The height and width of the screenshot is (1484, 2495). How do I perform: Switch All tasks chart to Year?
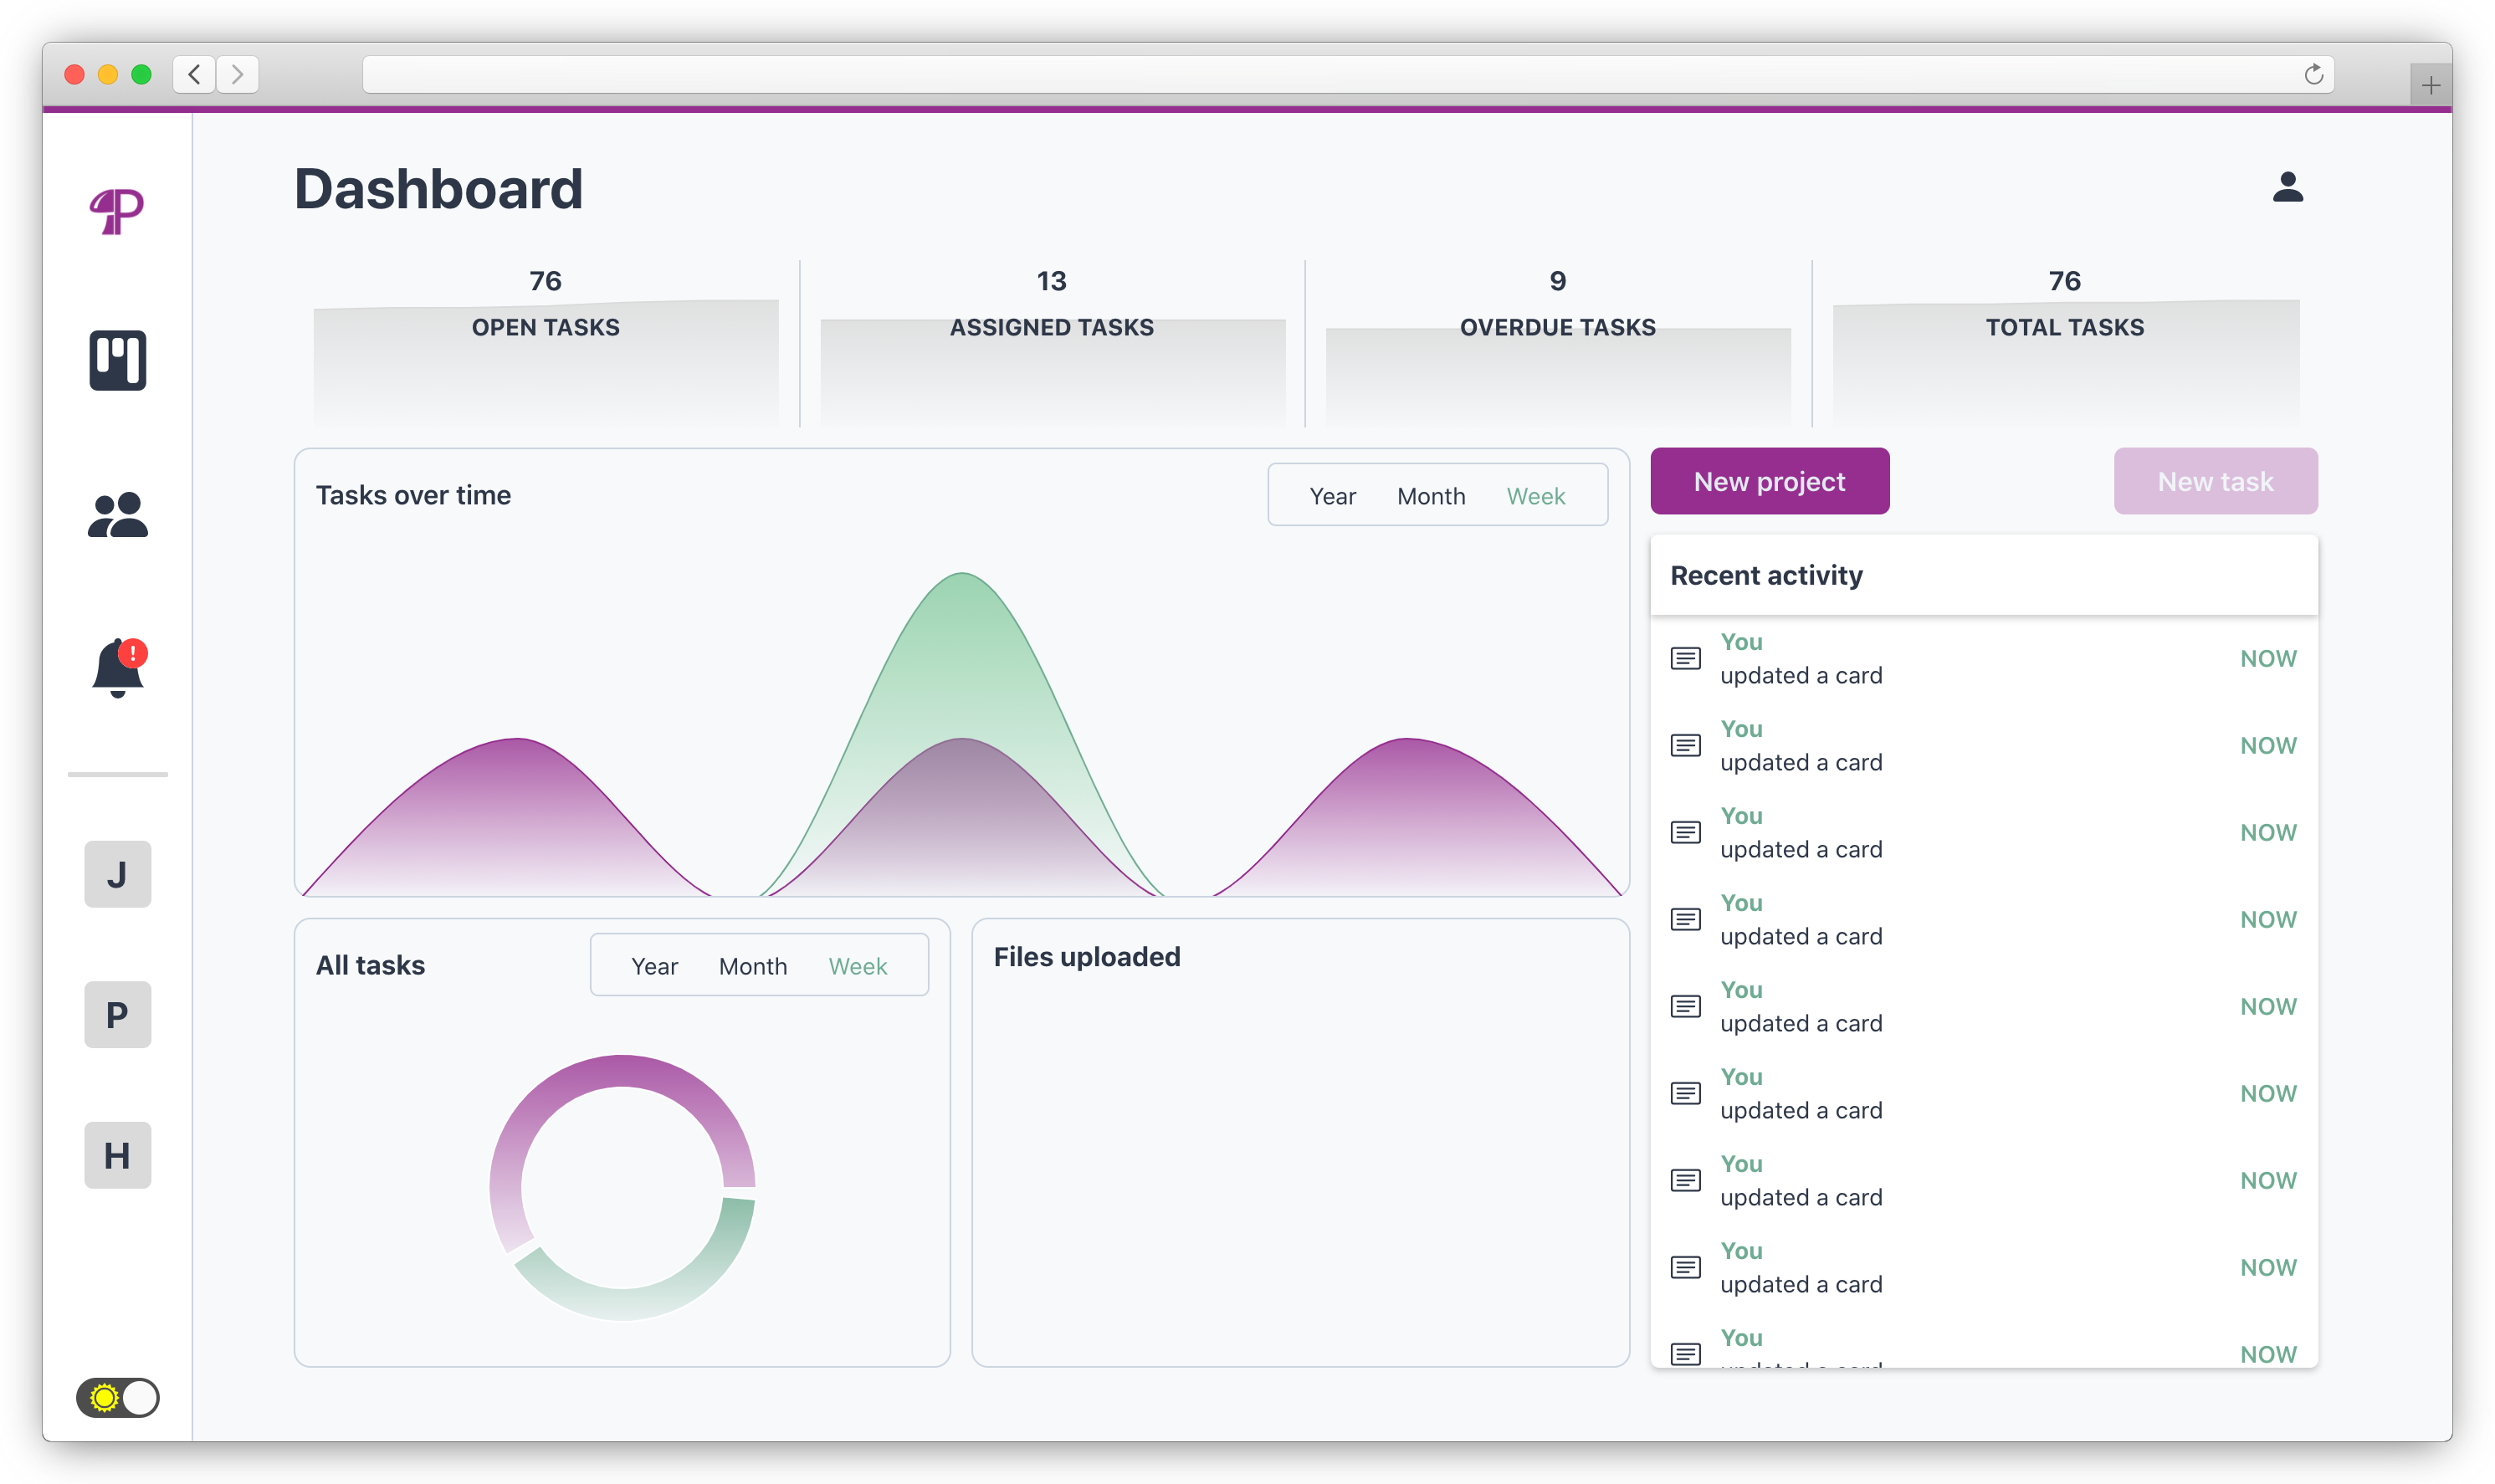[654, 966]
